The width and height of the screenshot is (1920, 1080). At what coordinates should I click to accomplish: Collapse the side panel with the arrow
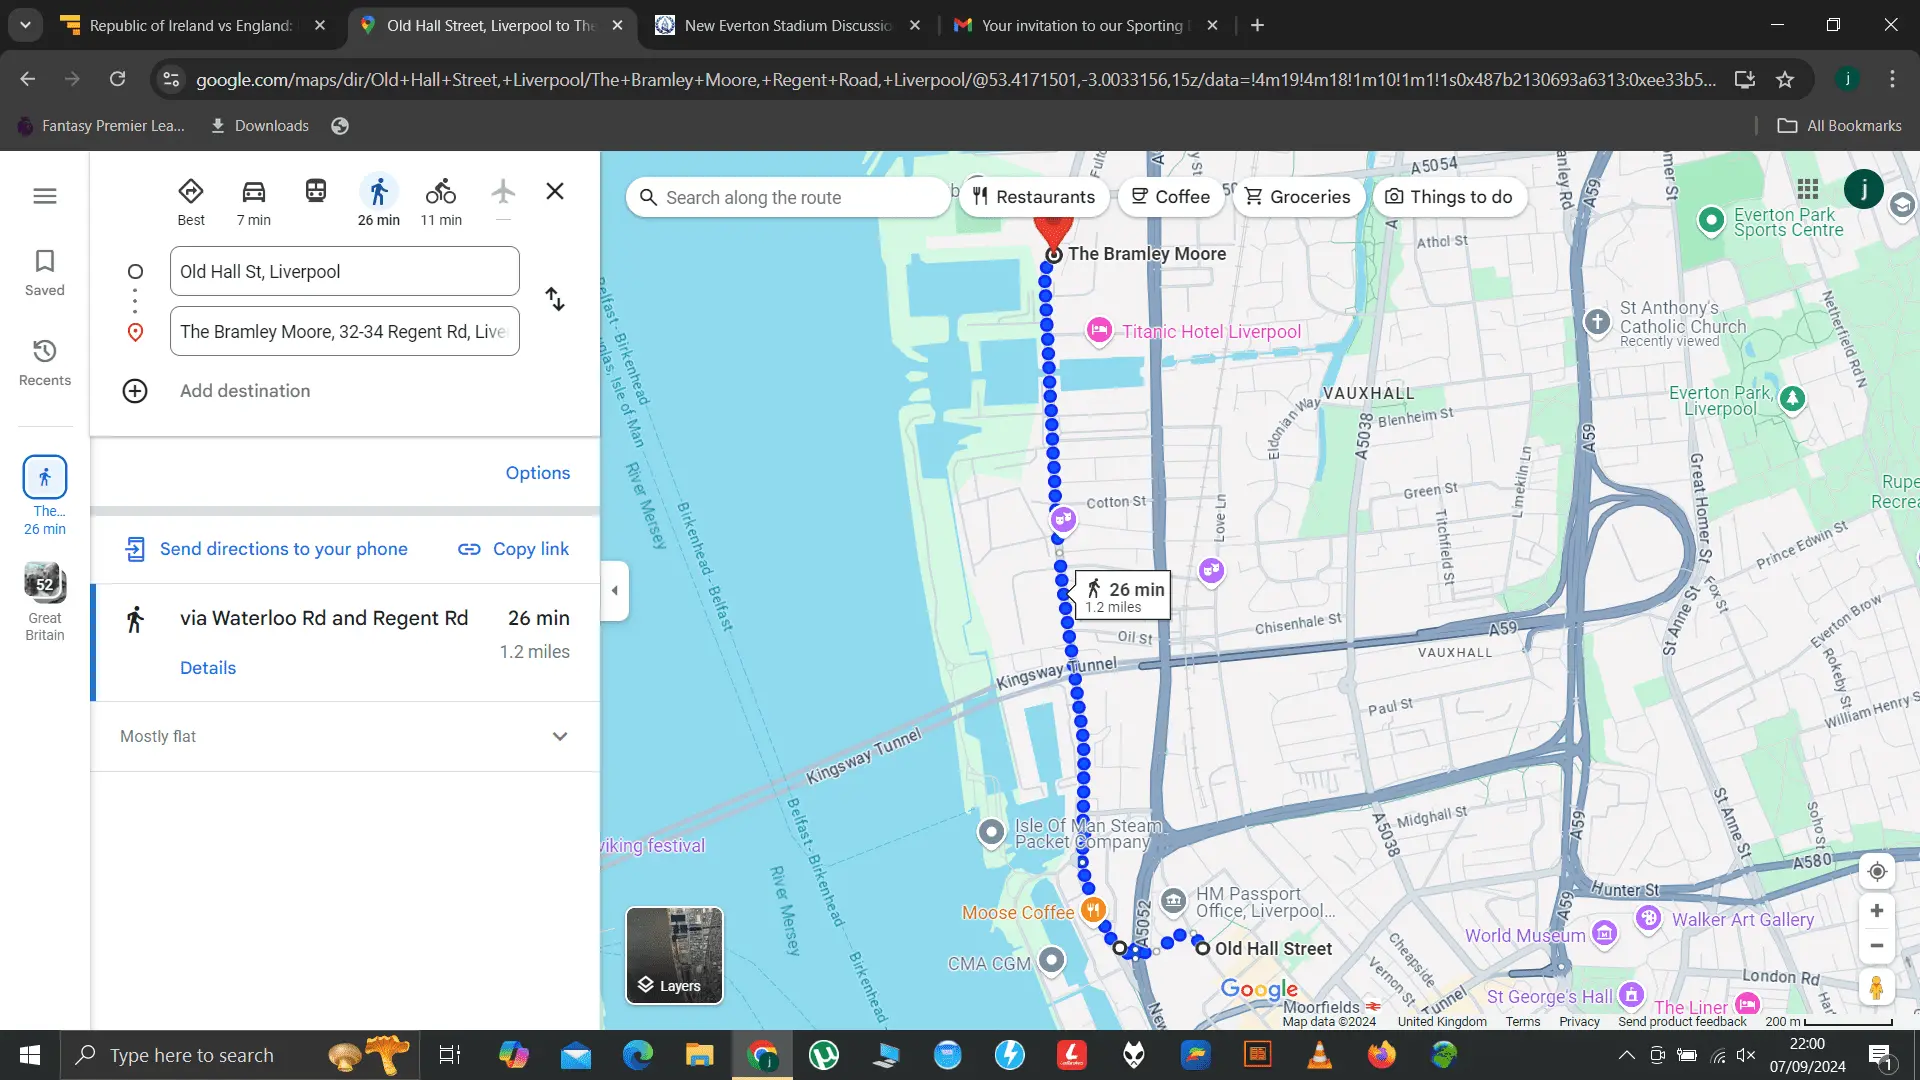(615, 591)
